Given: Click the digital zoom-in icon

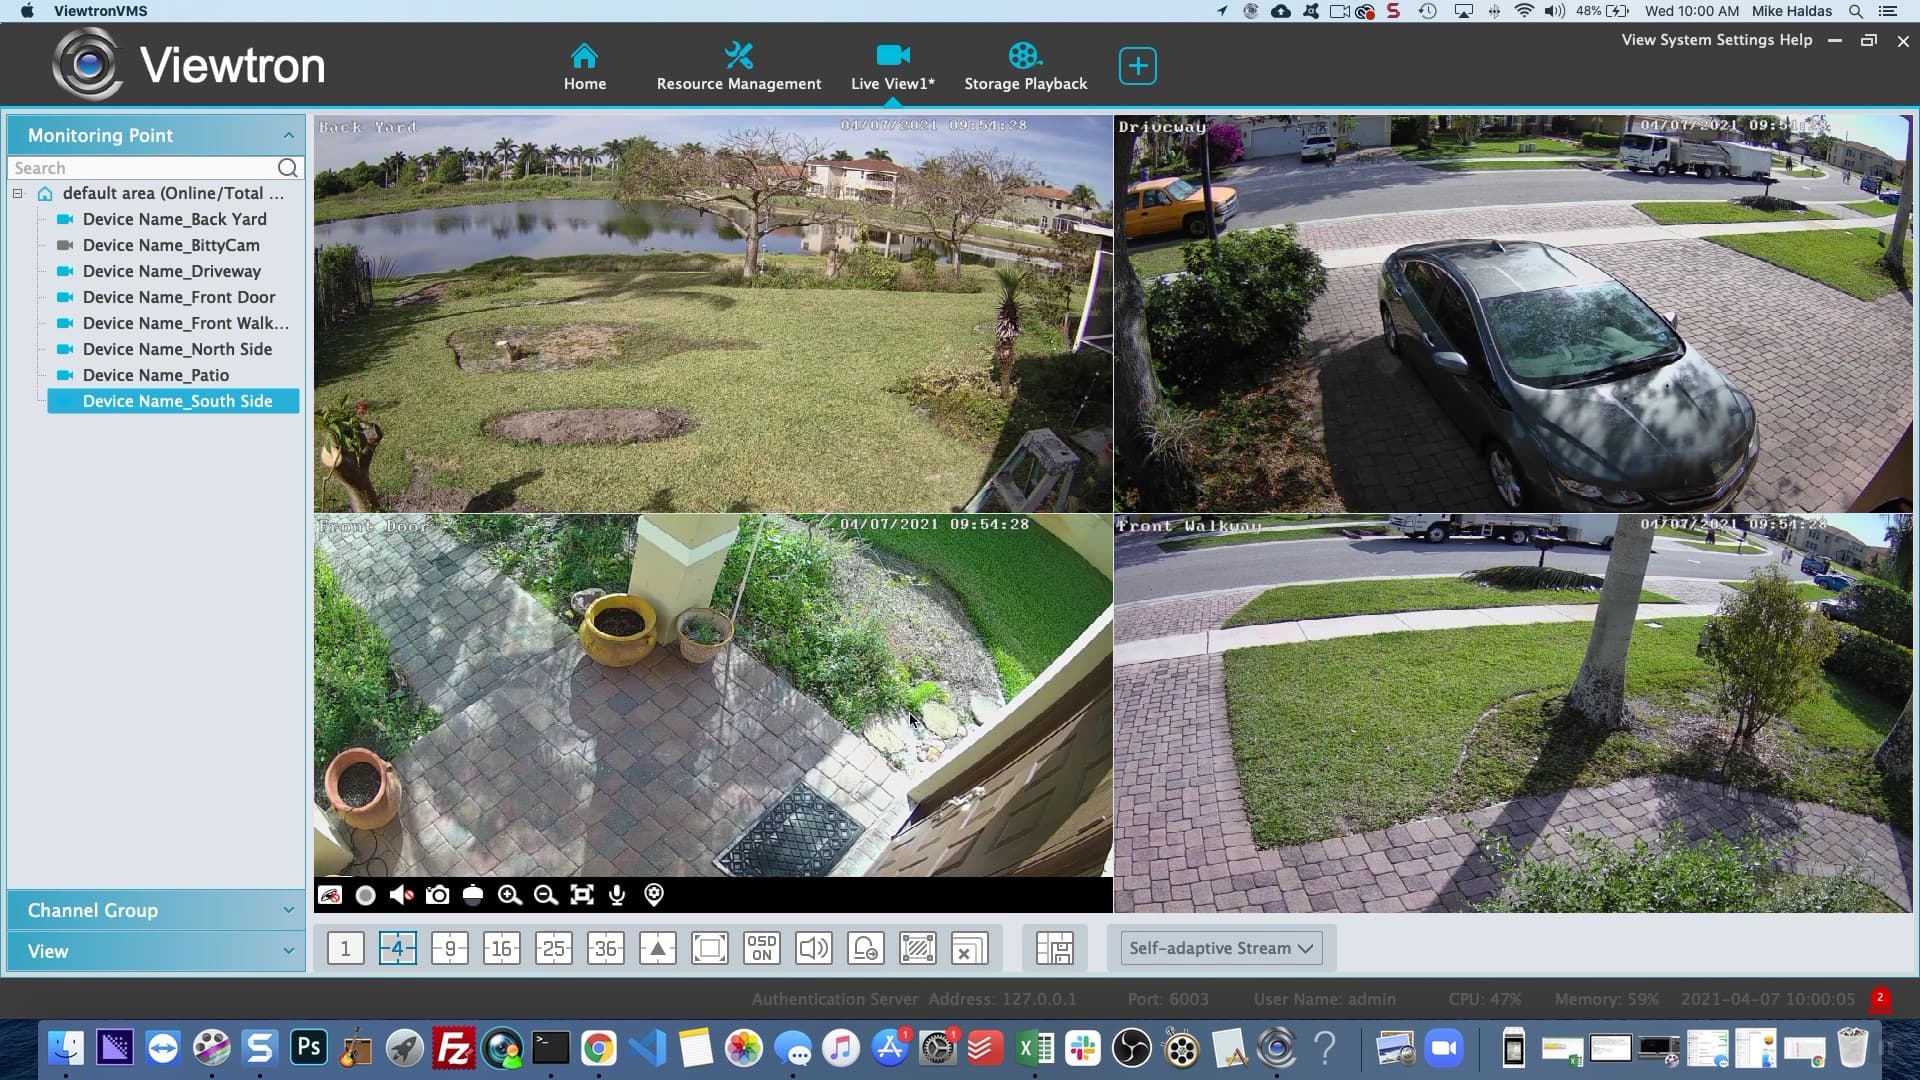Looking at the screenshot, I should (509, 894).
